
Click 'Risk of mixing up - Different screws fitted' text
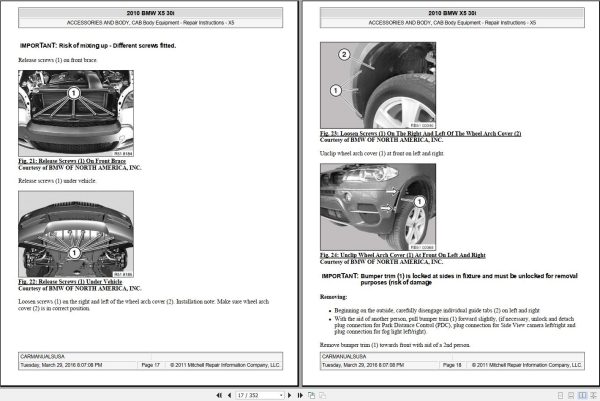pyautogui.click(x=117, y=46)
